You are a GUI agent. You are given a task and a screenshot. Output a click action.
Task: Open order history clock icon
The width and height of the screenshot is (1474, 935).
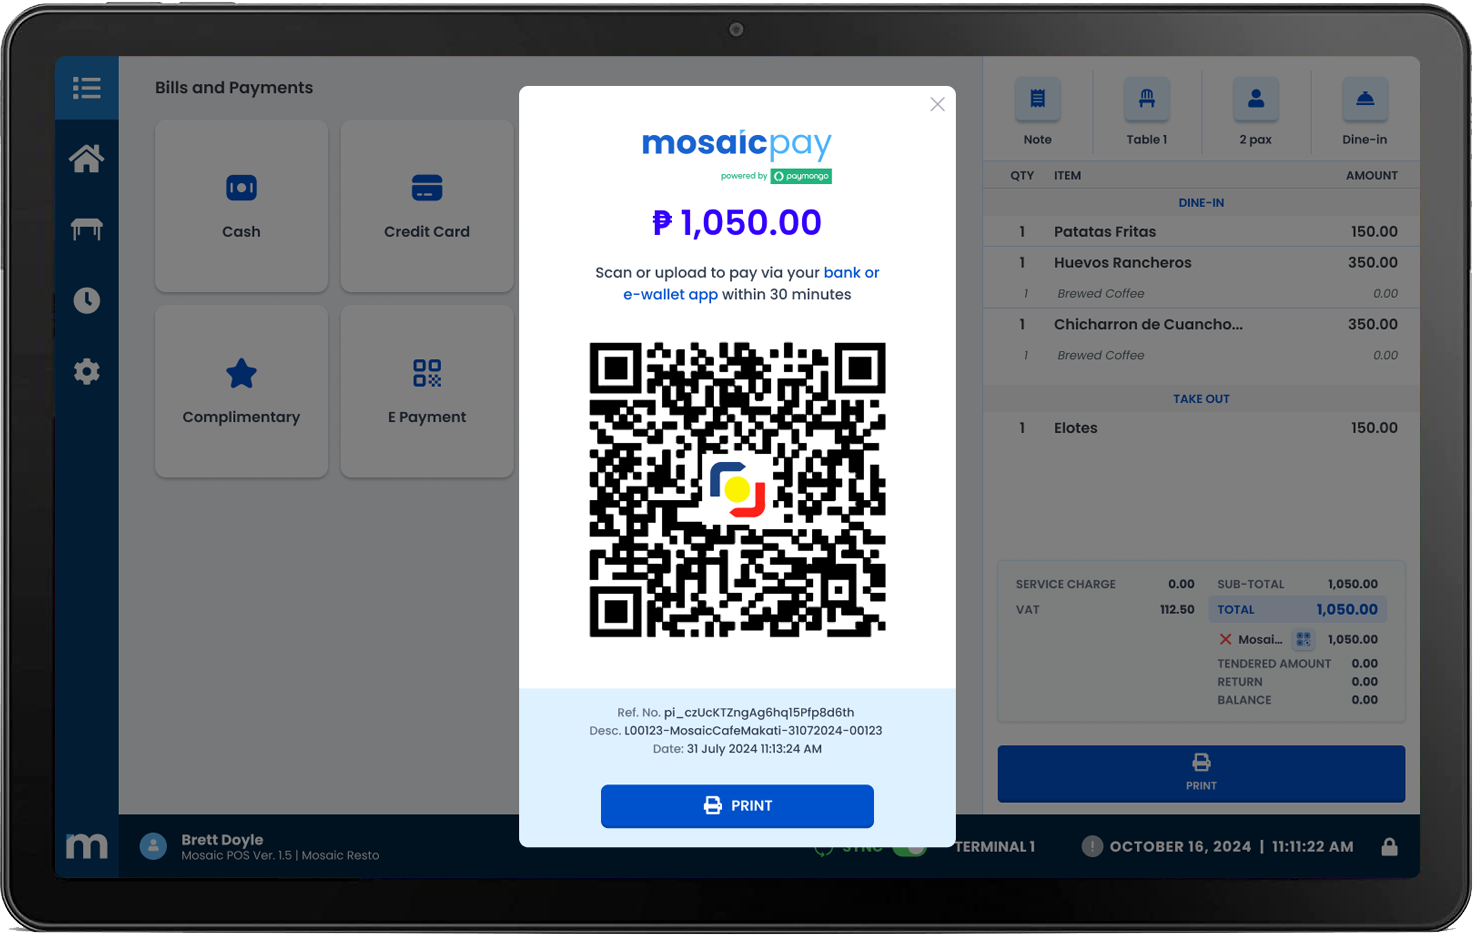[87, 300]
